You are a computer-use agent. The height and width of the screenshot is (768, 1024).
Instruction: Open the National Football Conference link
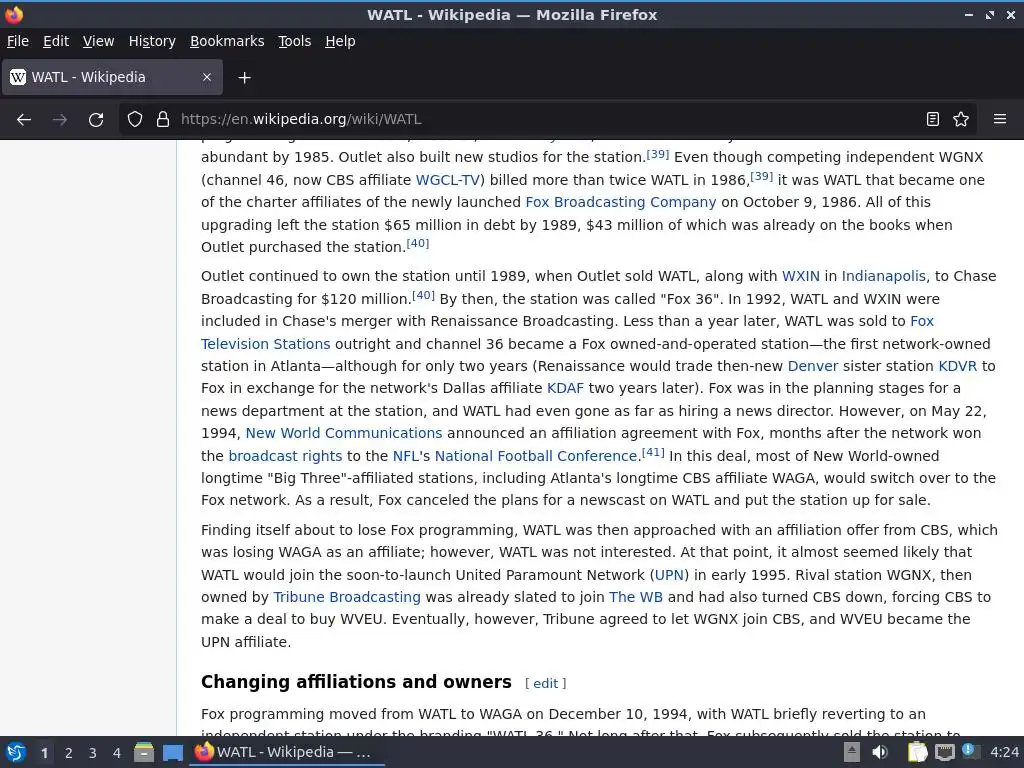(536, 456)
